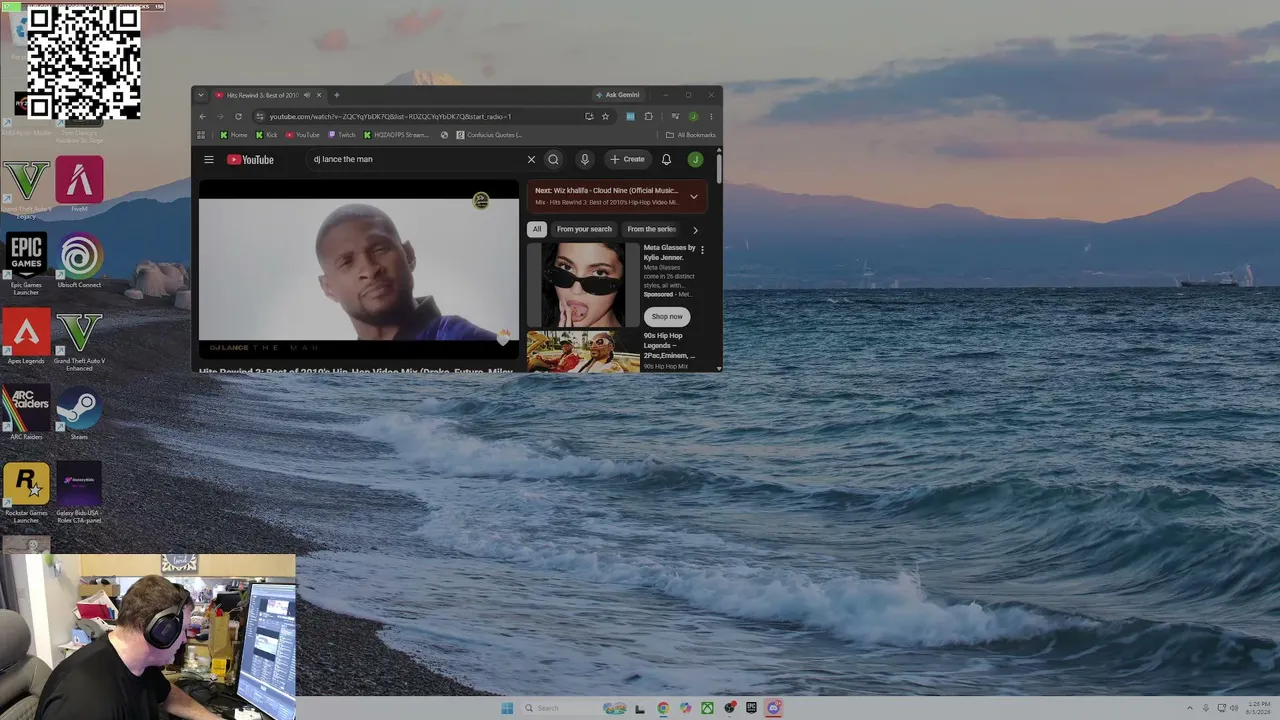Open Discord from the taskbar

coord(773,708)
